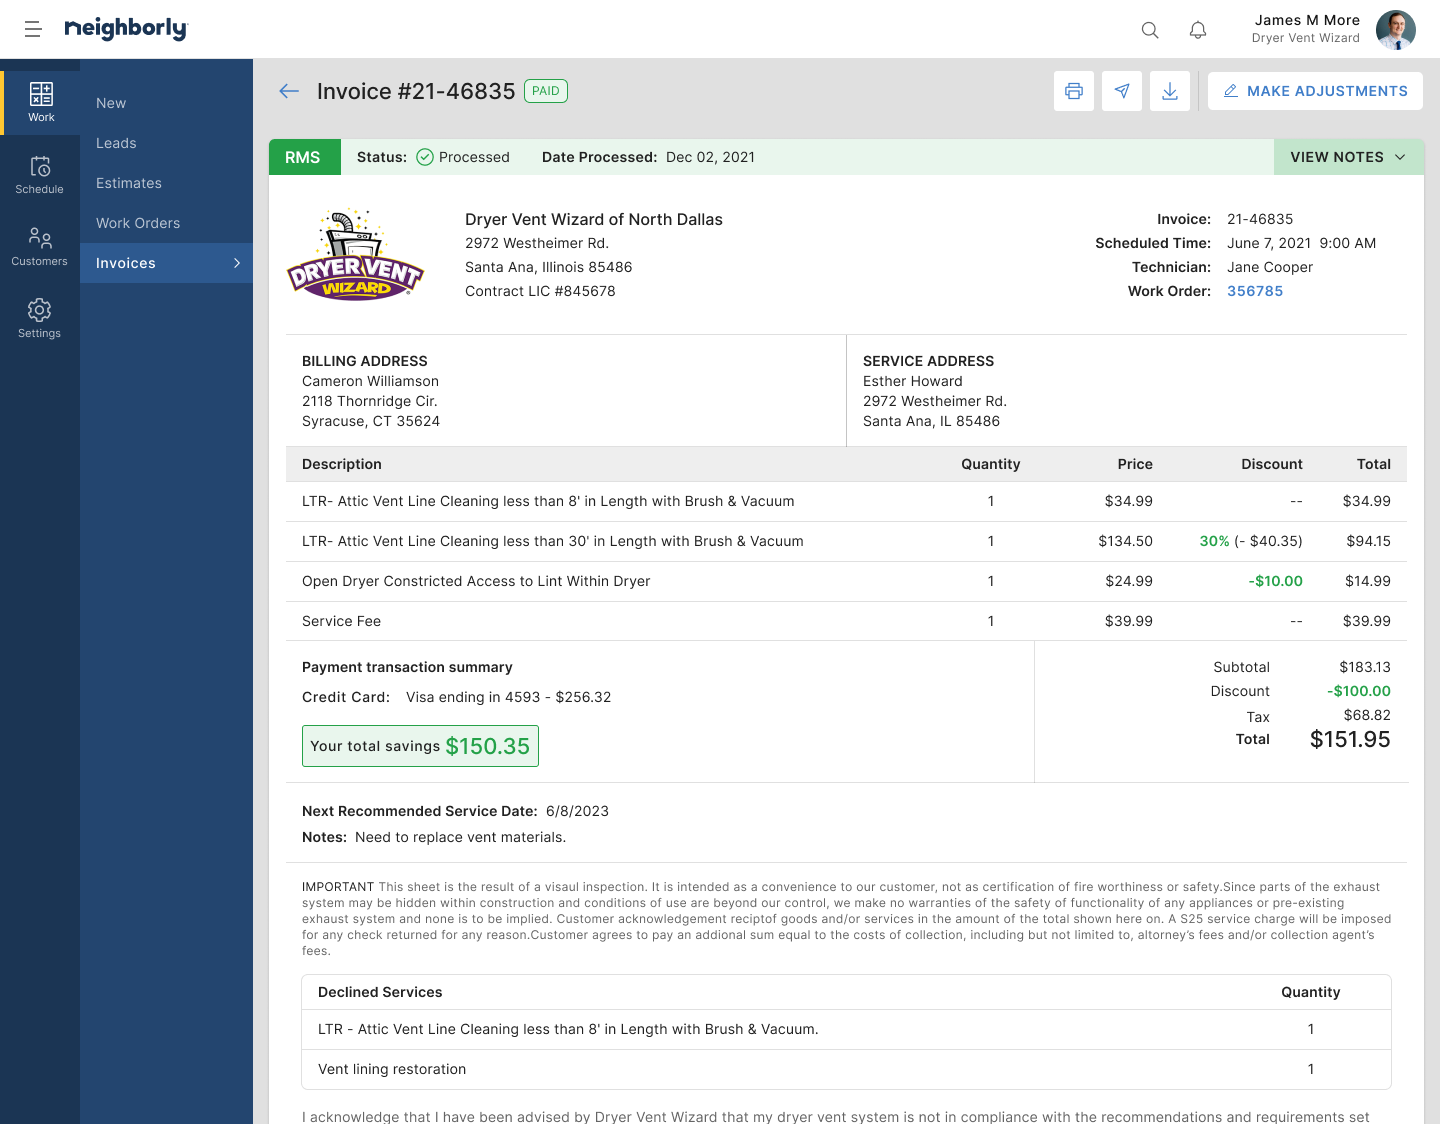Screen dimensions: 1440x1124
Task: Open Estimates in the sidebar
Action: [x=129, y=183]
